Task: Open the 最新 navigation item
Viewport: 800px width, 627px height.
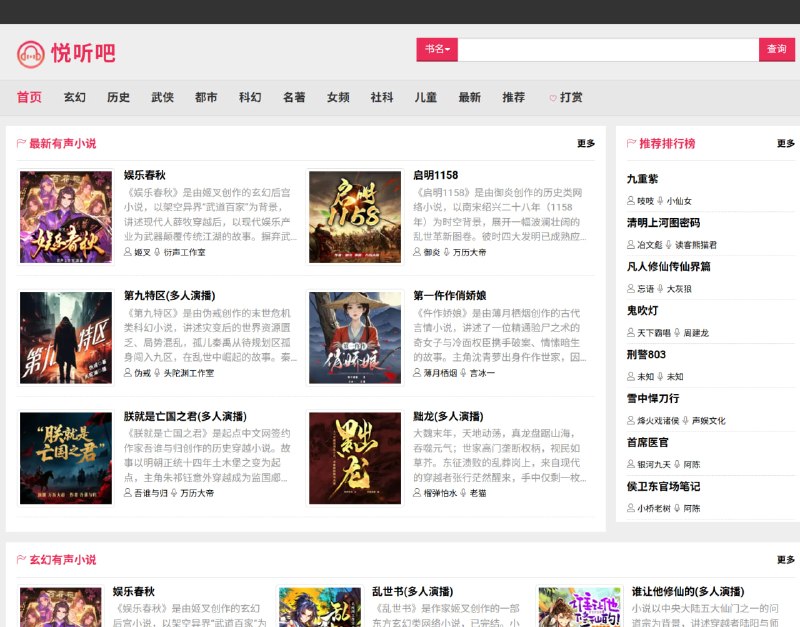Action: [469, 97]
